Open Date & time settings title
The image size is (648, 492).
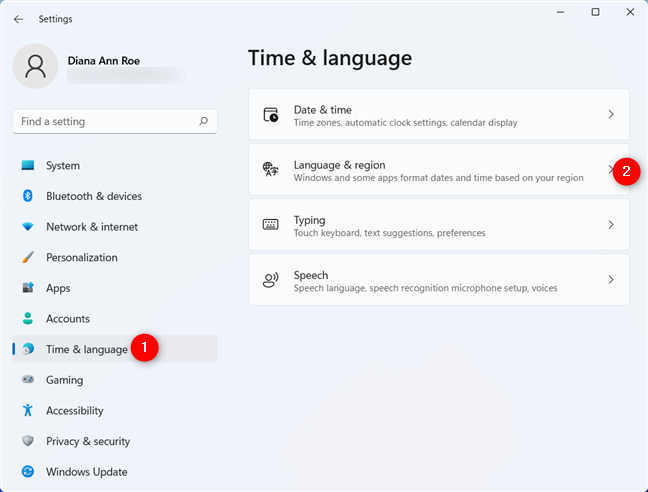[323, 110]
